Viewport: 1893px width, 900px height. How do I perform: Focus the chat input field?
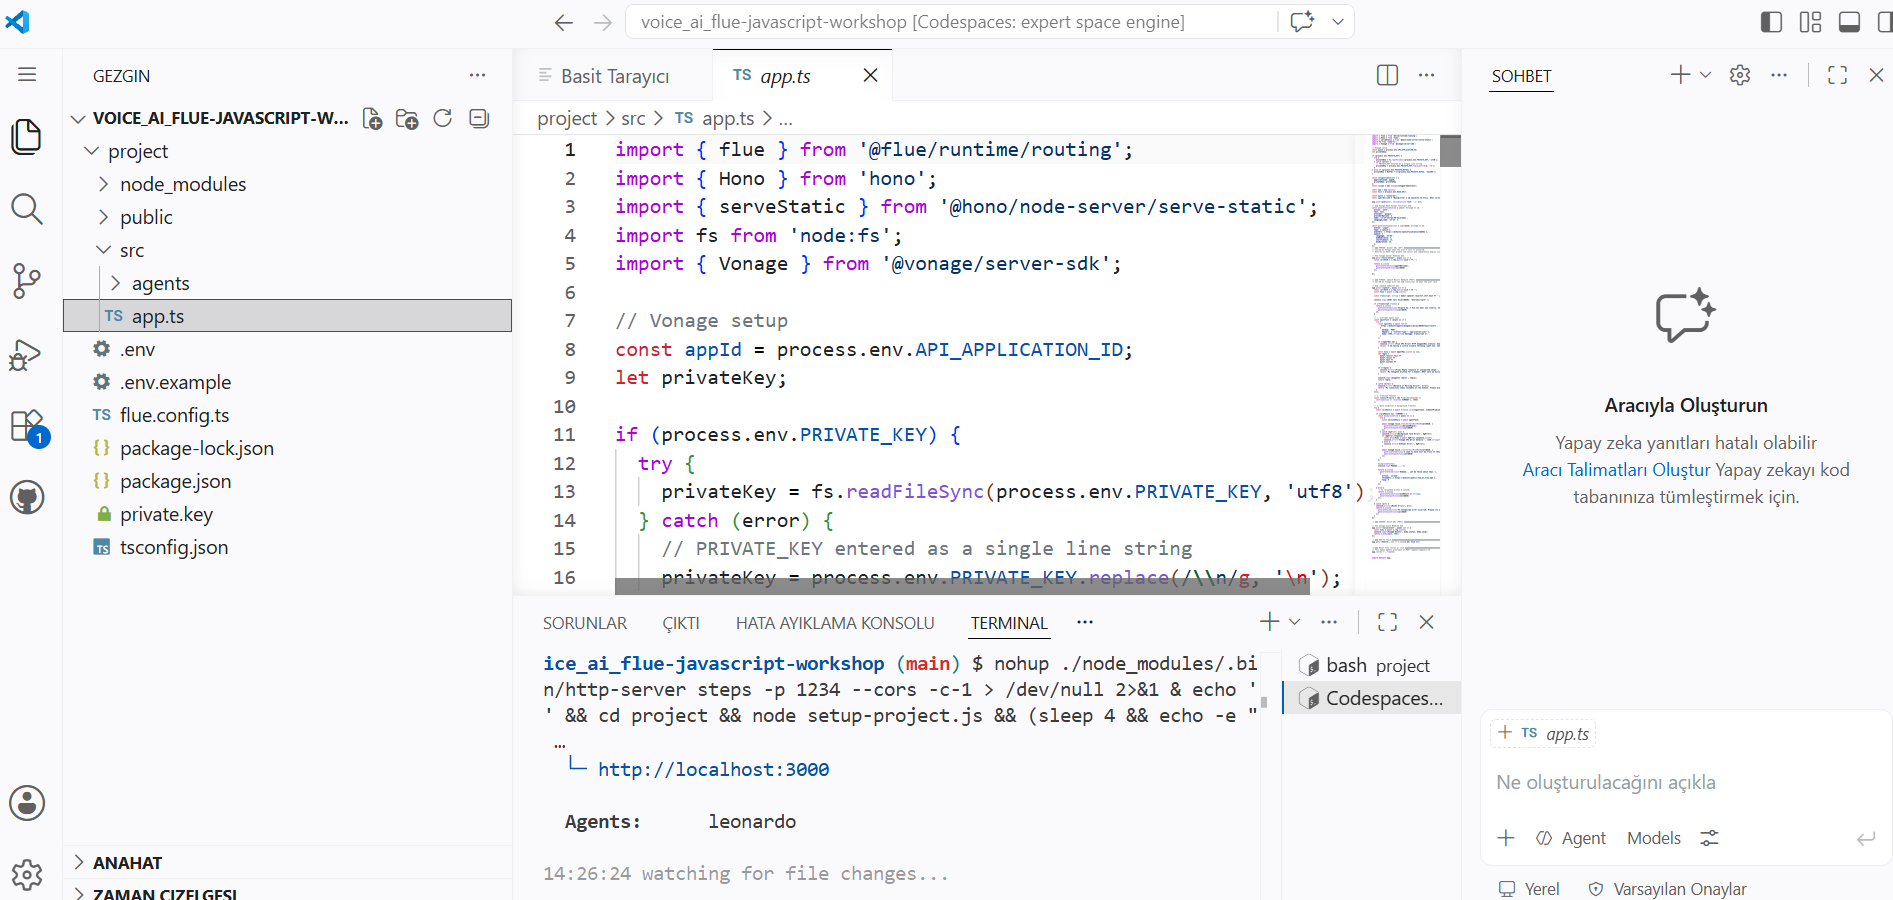point(1686,783)
